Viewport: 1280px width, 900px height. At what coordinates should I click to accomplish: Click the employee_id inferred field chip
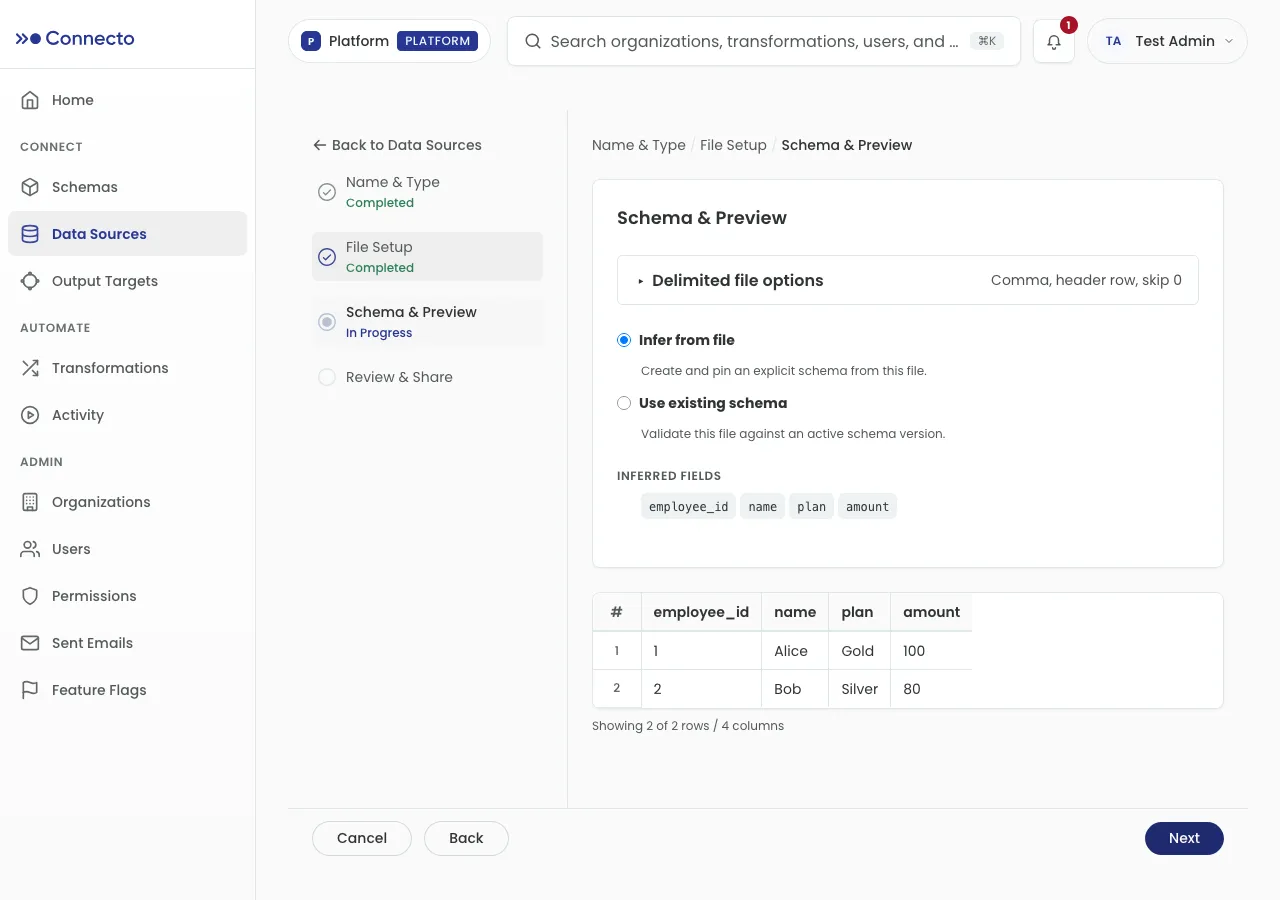click(688, 506)
